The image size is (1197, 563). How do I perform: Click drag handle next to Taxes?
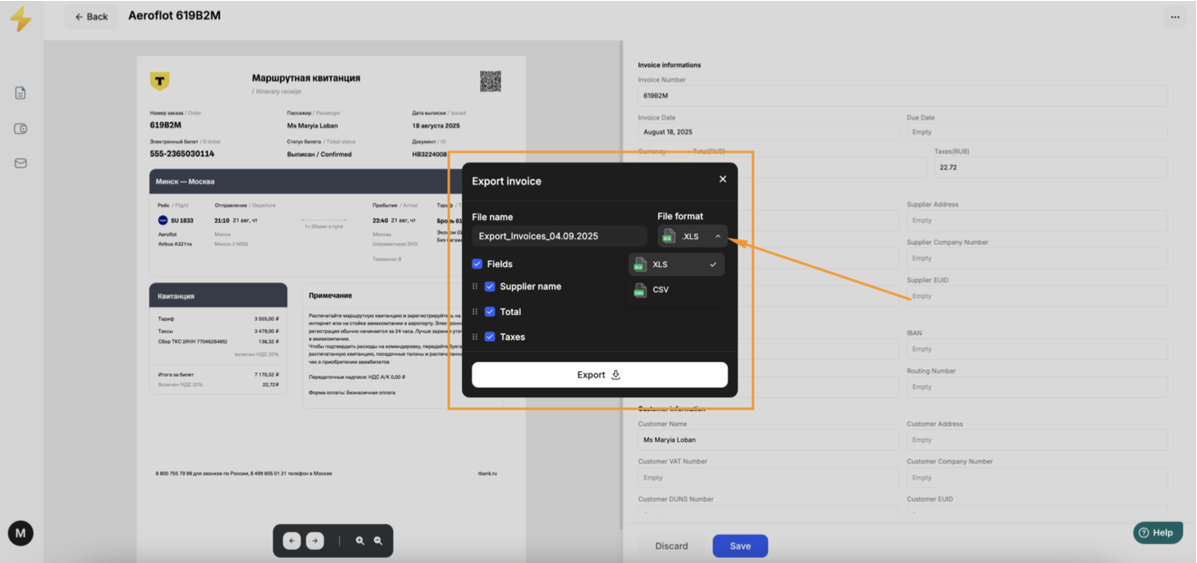[x=475, y=336]
